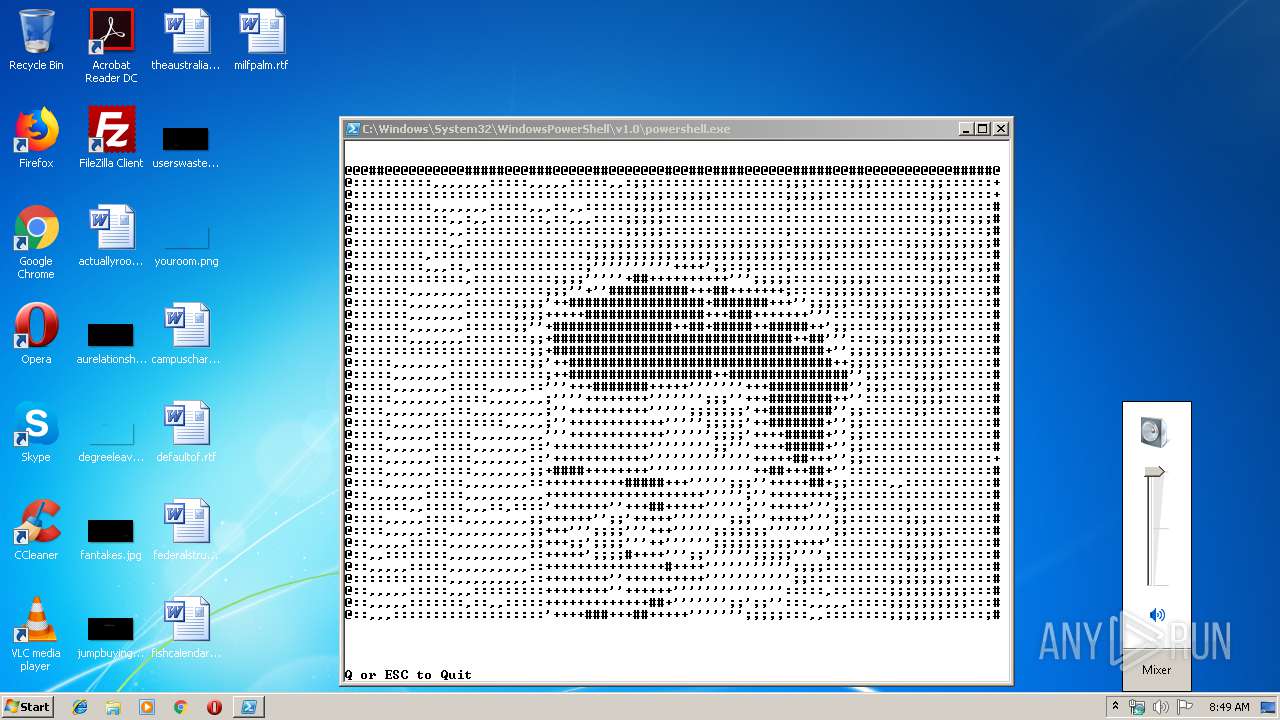This screenshot has width=1280, height=720.
Task: Open defaultof.rtf document
Action: 186,432
